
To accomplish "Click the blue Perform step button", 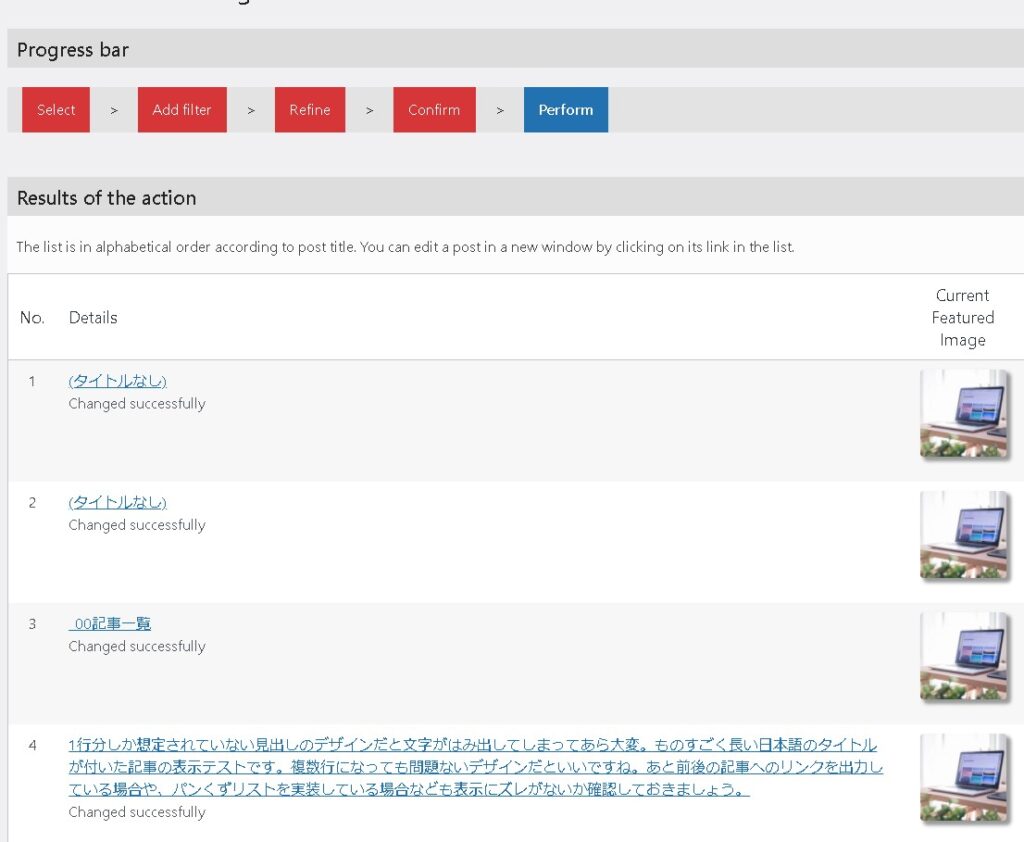I will [566, 110].
